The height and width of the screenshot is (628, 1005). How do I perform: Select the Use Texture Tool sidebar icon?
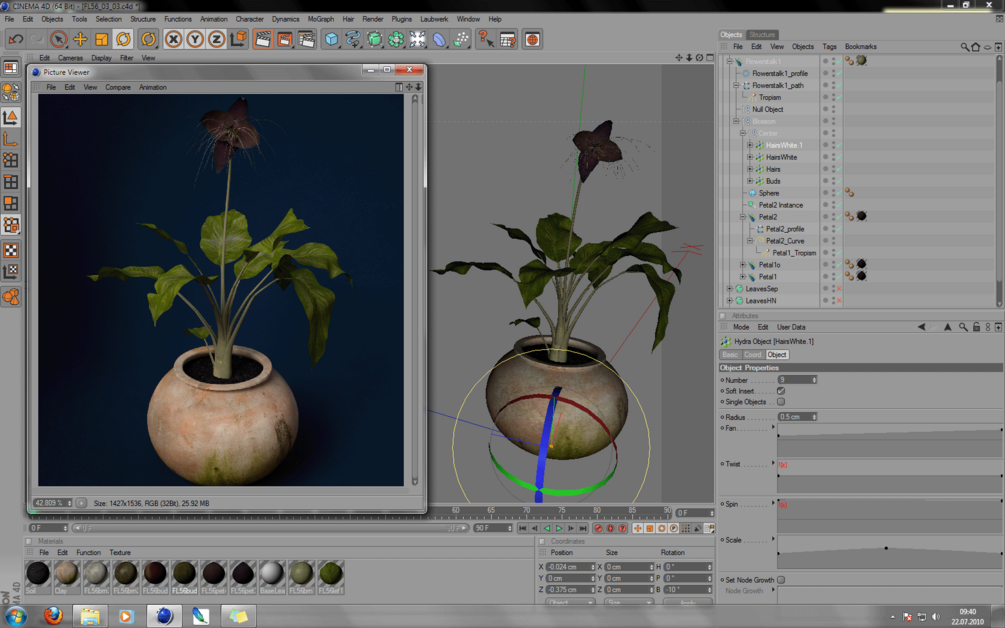11,250
